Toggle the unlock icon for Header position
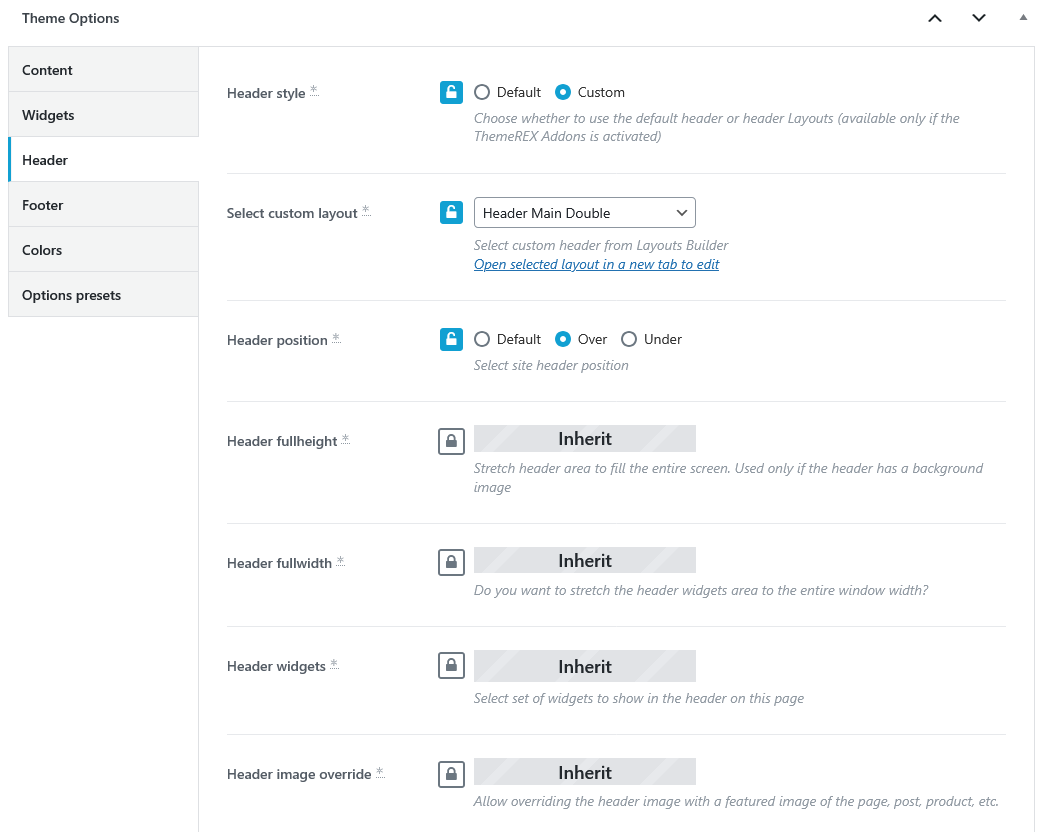1041x832 pixels. tap(451, 339)
